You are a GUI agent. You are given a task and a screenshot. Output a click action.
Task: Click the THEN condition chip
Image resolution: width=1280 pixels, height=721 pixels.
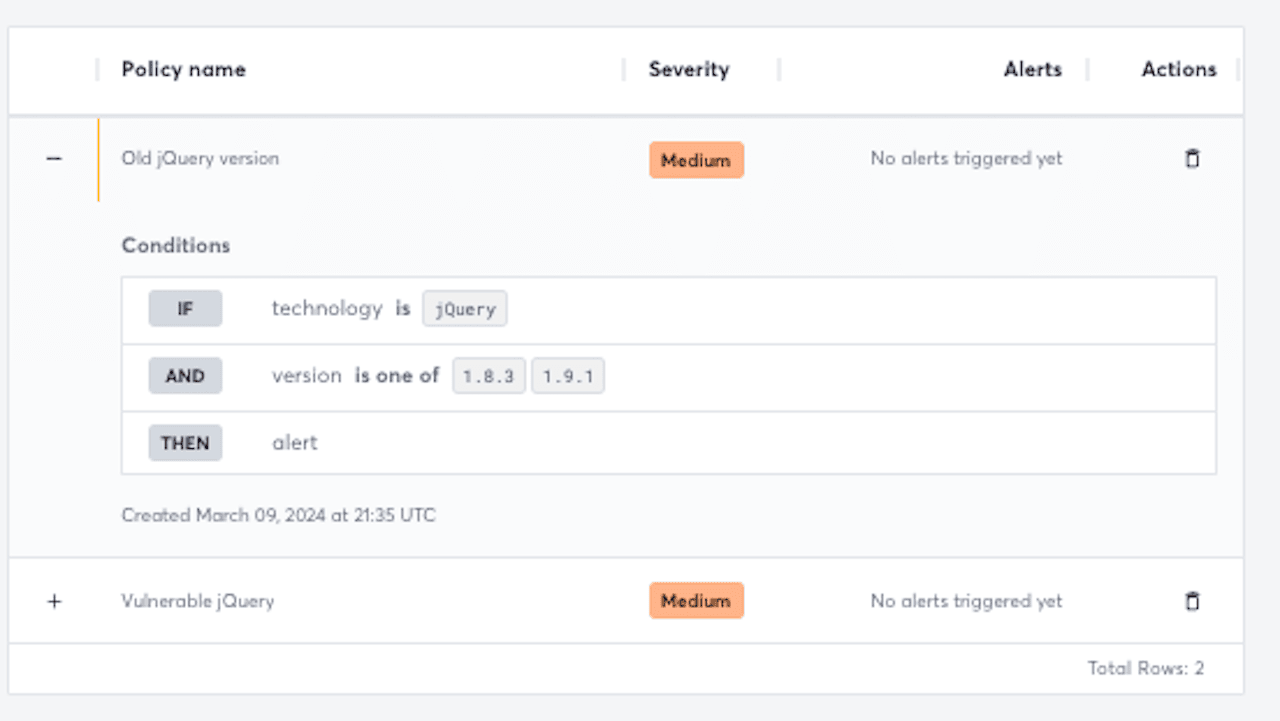pos(185,442)
